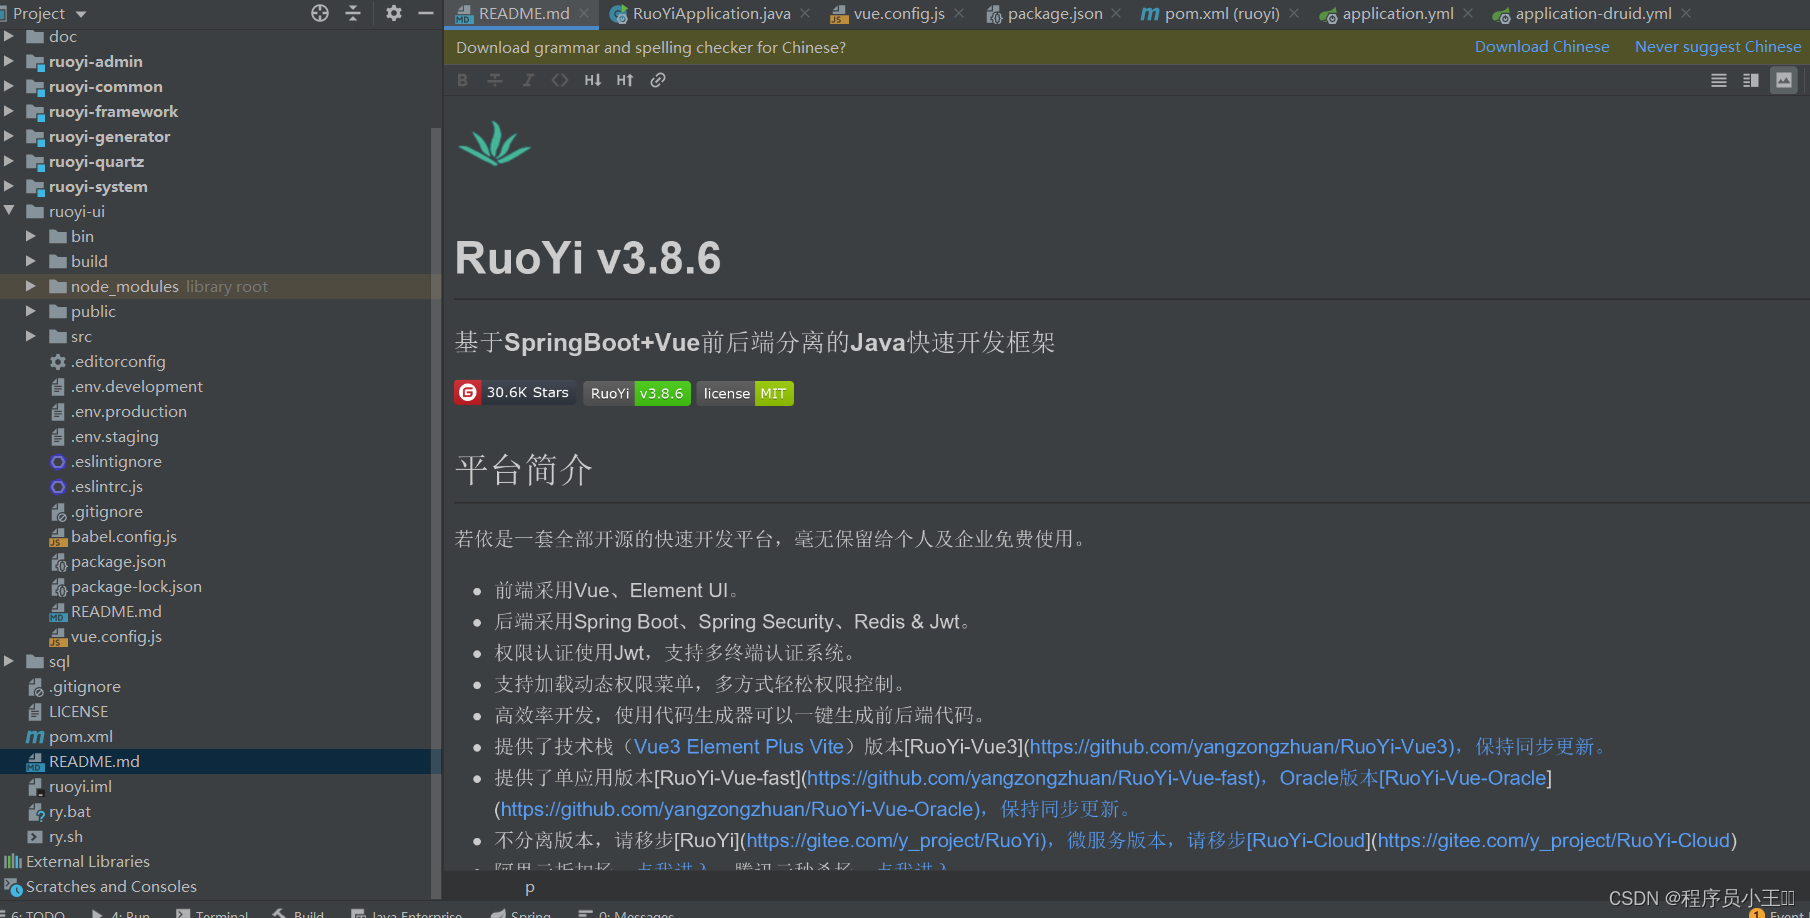Click Never suggest Chinese link
Image resolution: width=1810 pixels, height=918 pixels.
(1718, 47)
